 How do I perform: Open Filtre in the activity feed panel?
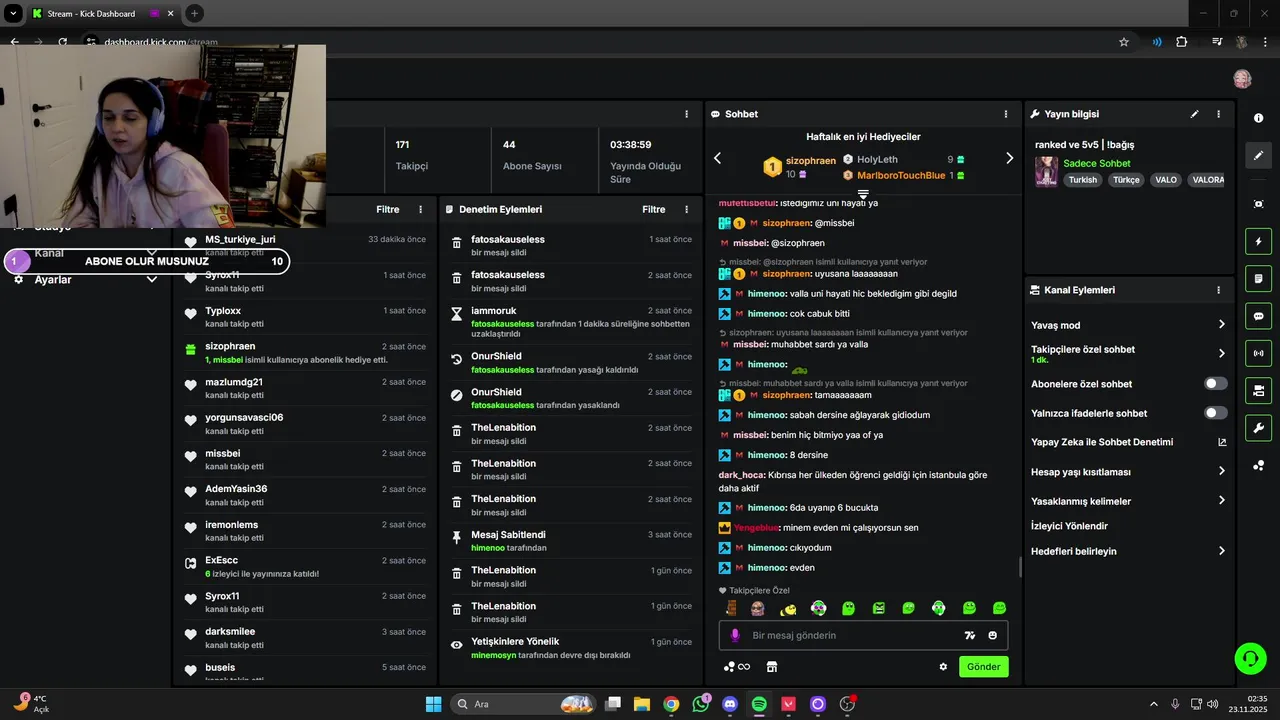click(388, 209)
